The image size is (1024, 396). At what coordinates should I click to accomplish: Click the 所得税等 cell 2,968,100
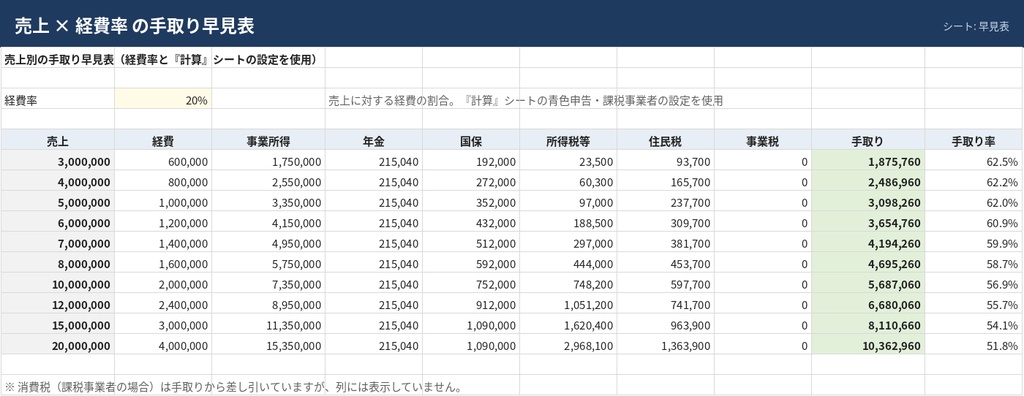pyautogui.click(x=568, y=345)
